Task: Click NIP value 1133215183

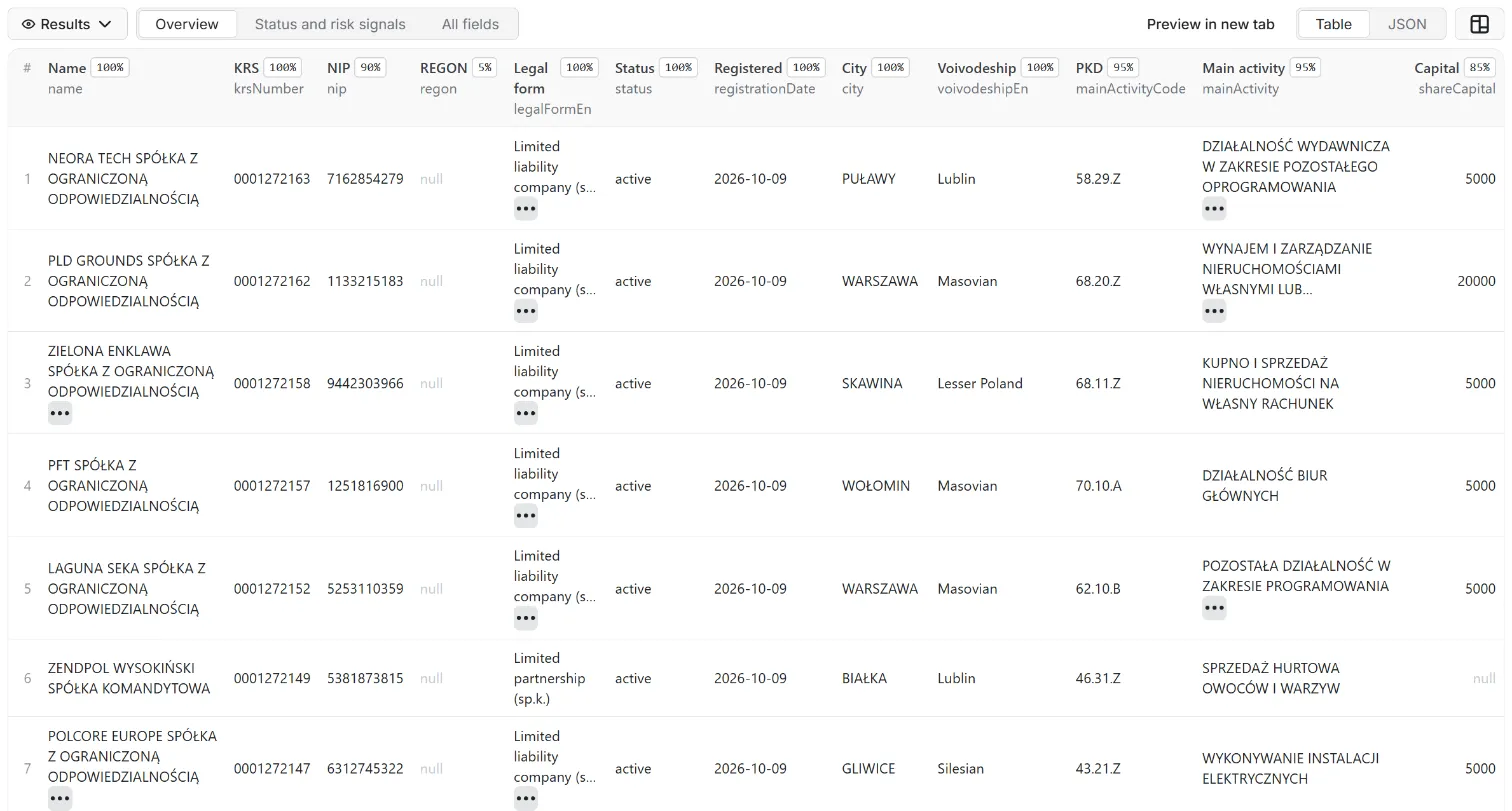Action: tap(365, 281)
